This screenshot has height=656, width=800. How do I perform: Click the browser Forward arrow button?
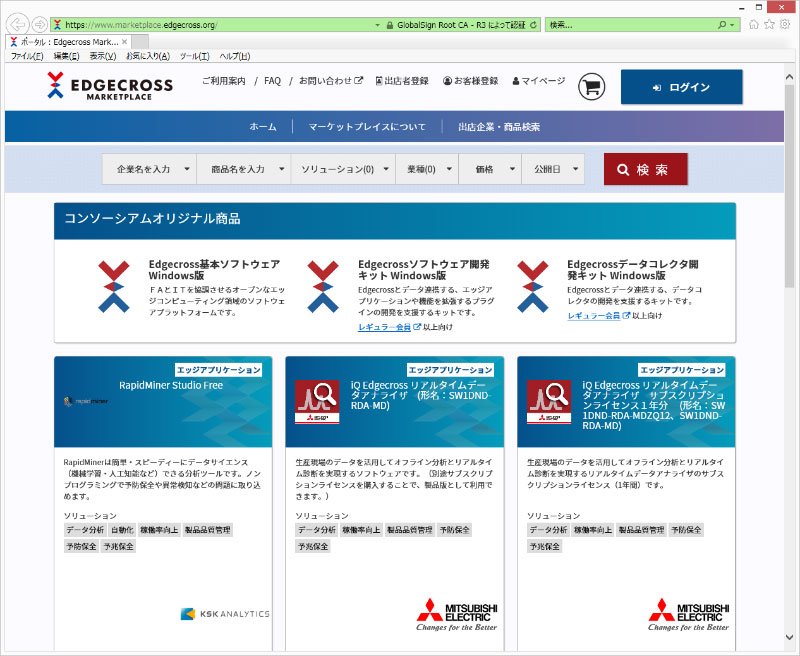(39, 24)
